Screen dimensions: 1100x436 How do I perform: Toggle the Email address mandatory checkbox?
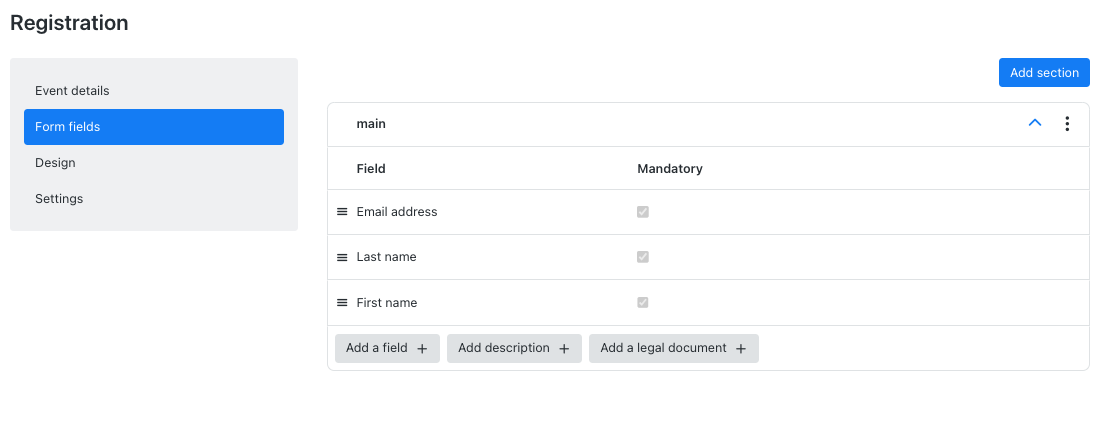643,212
